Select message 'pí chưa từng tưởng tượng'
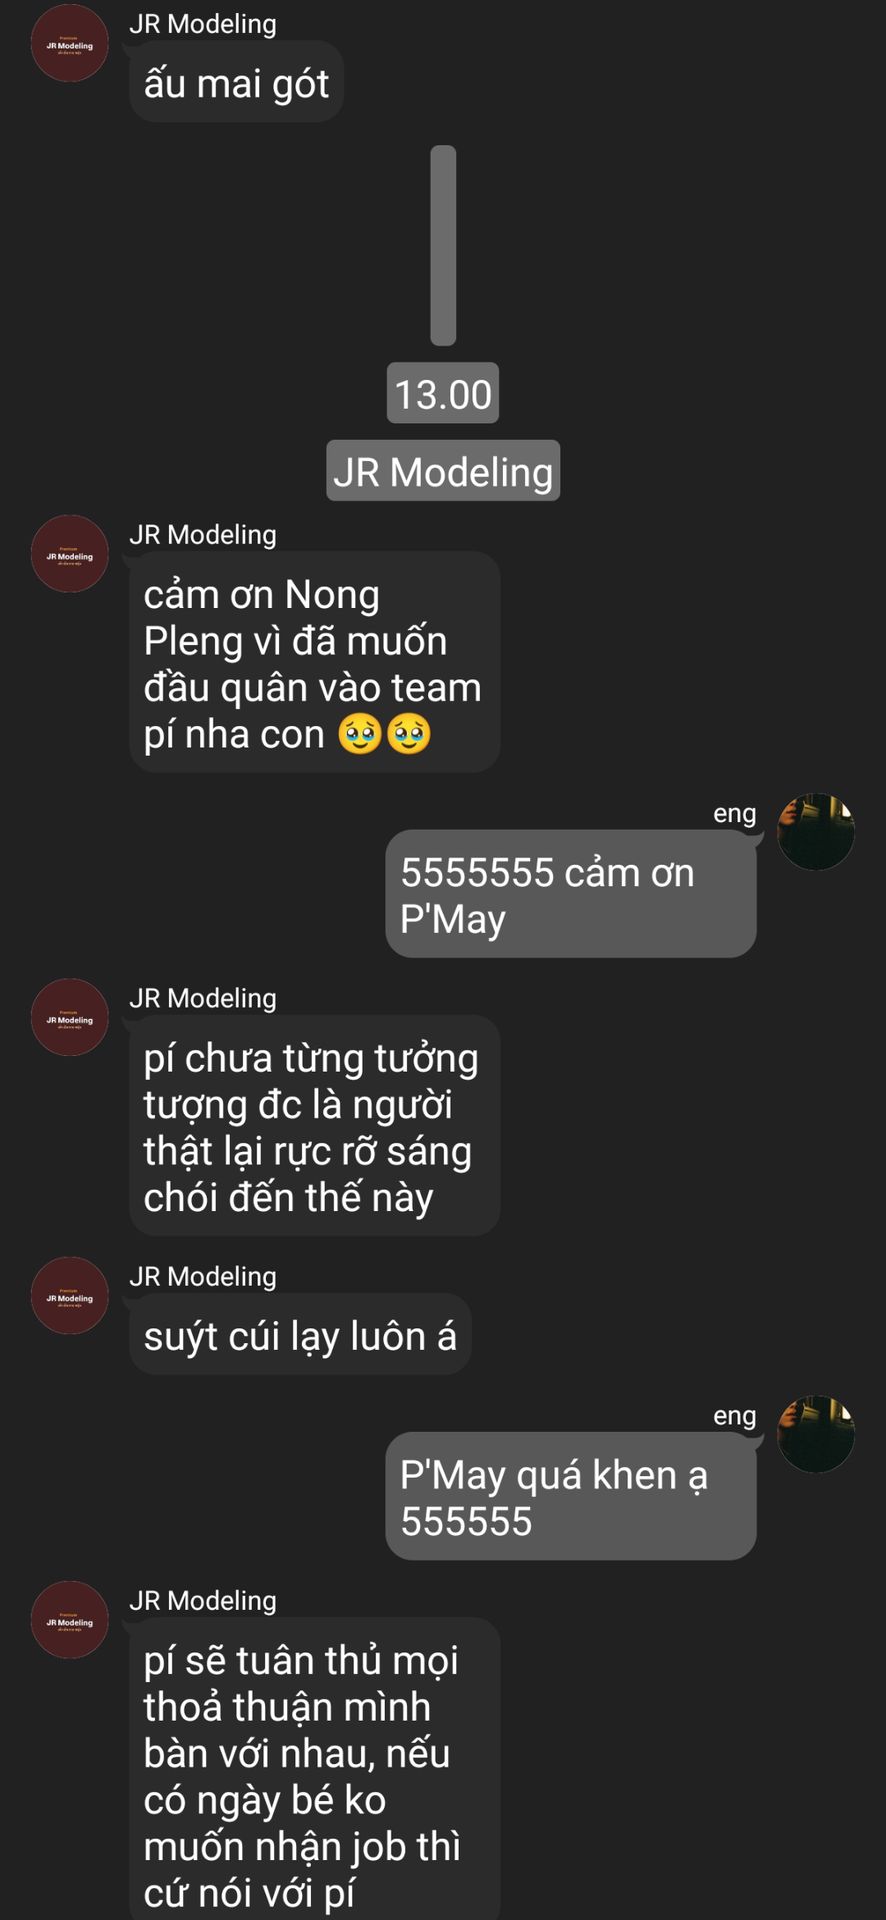Image resolution: width=886 pixels, height=1920 pixels. pyautogui.click(x=314, y=1126)
